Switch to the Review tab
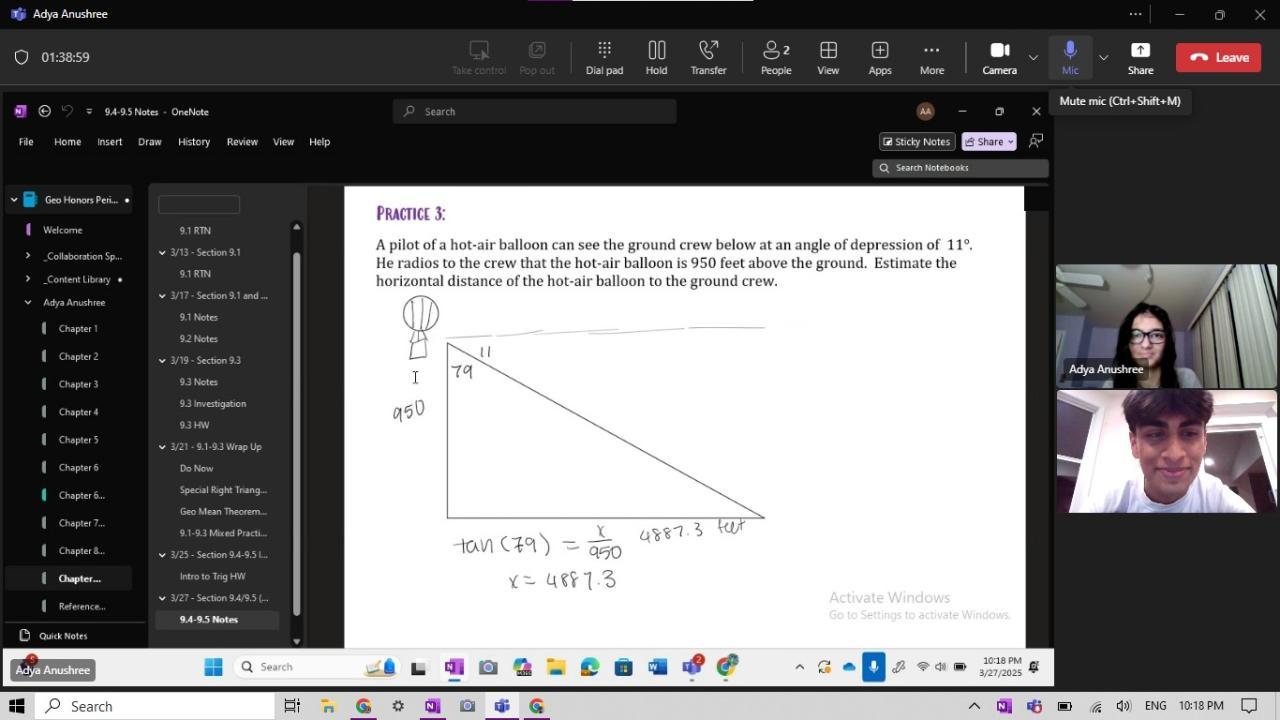The height and width of the screenshot is (720, 1280). (242, 142)
